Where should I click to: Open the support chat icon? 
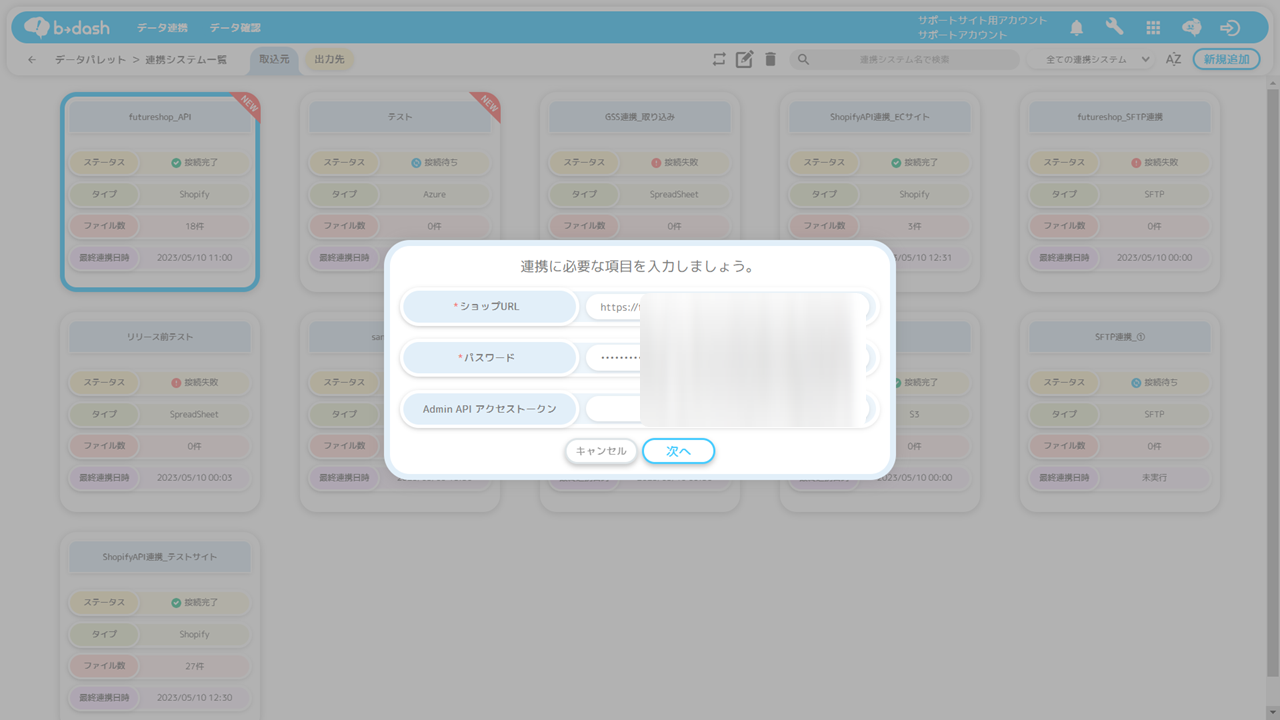(1191, 28)
